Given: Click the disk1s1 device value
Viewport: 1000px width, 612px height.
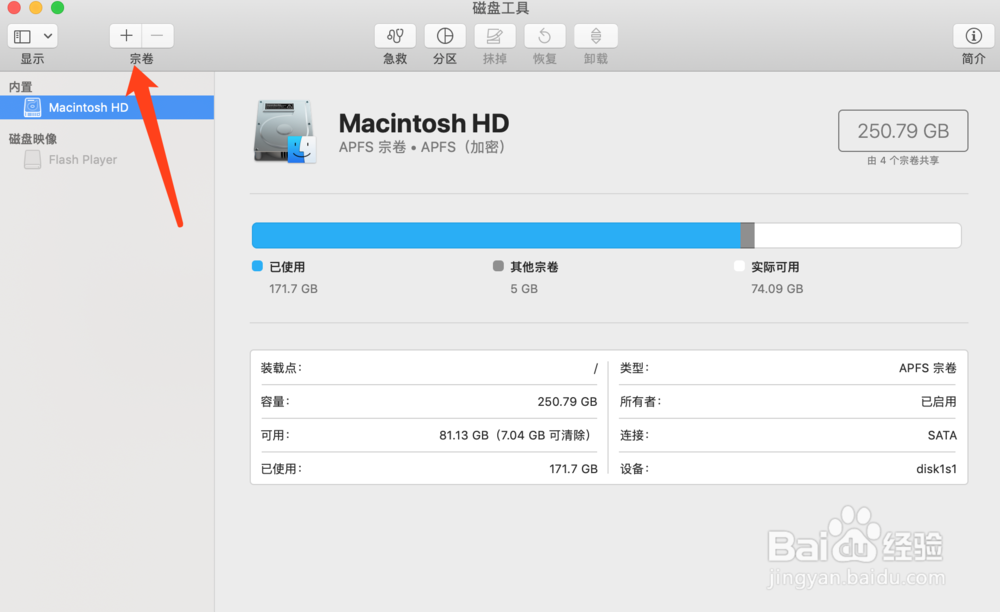Looking at the screenshot, I should (936, 469).
